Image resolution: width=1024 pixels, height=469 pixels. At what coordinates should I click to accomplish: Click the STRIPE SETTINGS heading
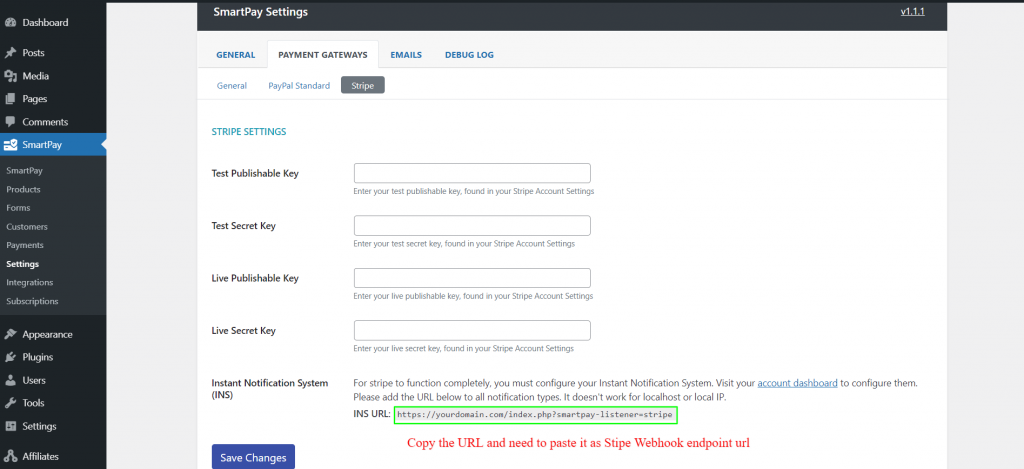point(249,131)
